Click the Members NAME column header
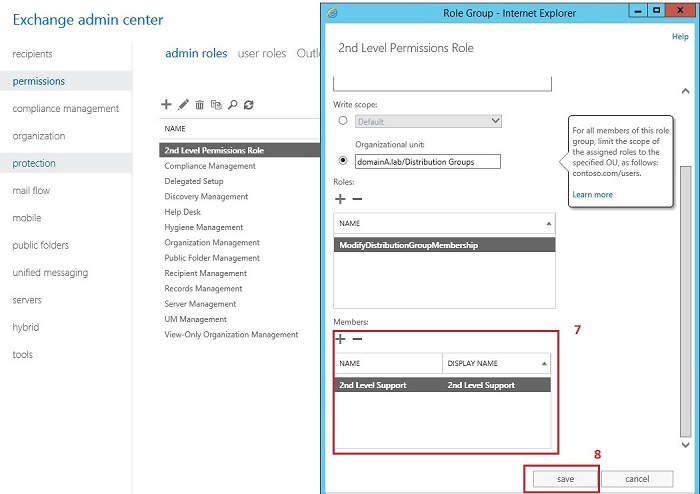This screenshot has width=700, height=494. 388,363
